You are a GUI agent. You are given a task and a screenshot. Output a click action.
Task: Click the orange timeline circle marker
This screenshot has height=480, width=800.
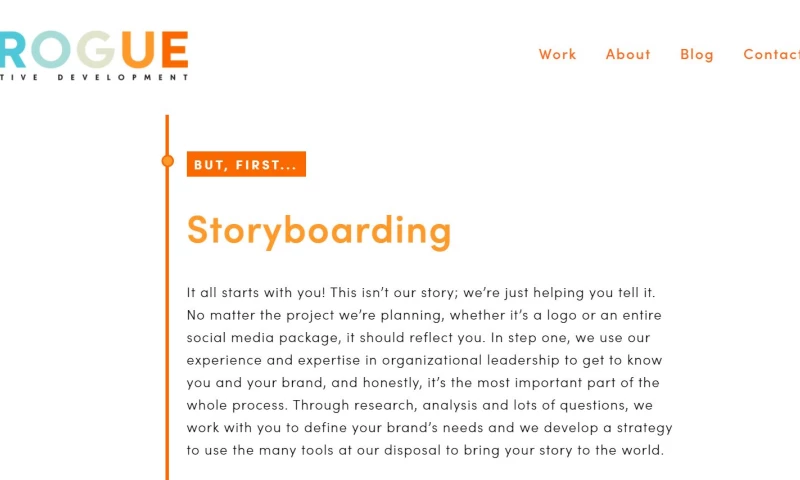[167, 161]
